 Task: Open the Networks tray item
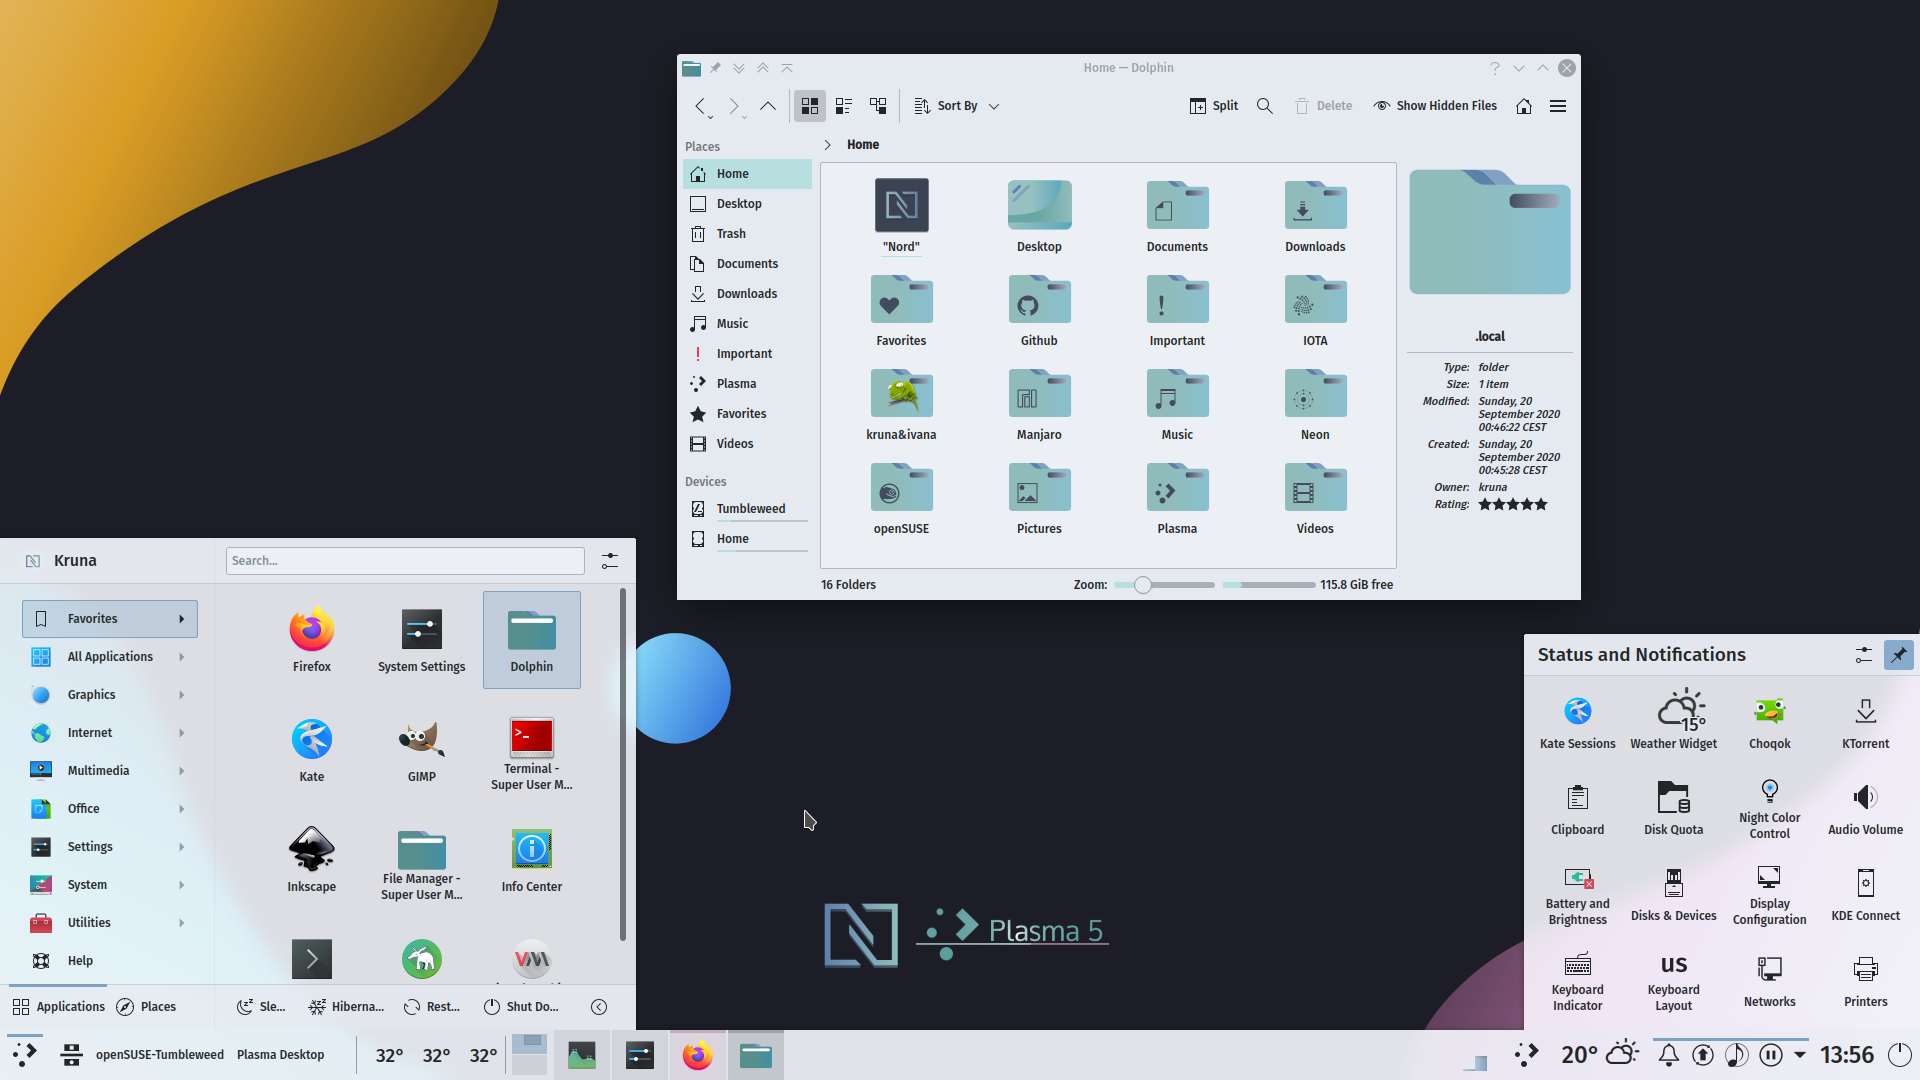click(x=1769, y=981)
